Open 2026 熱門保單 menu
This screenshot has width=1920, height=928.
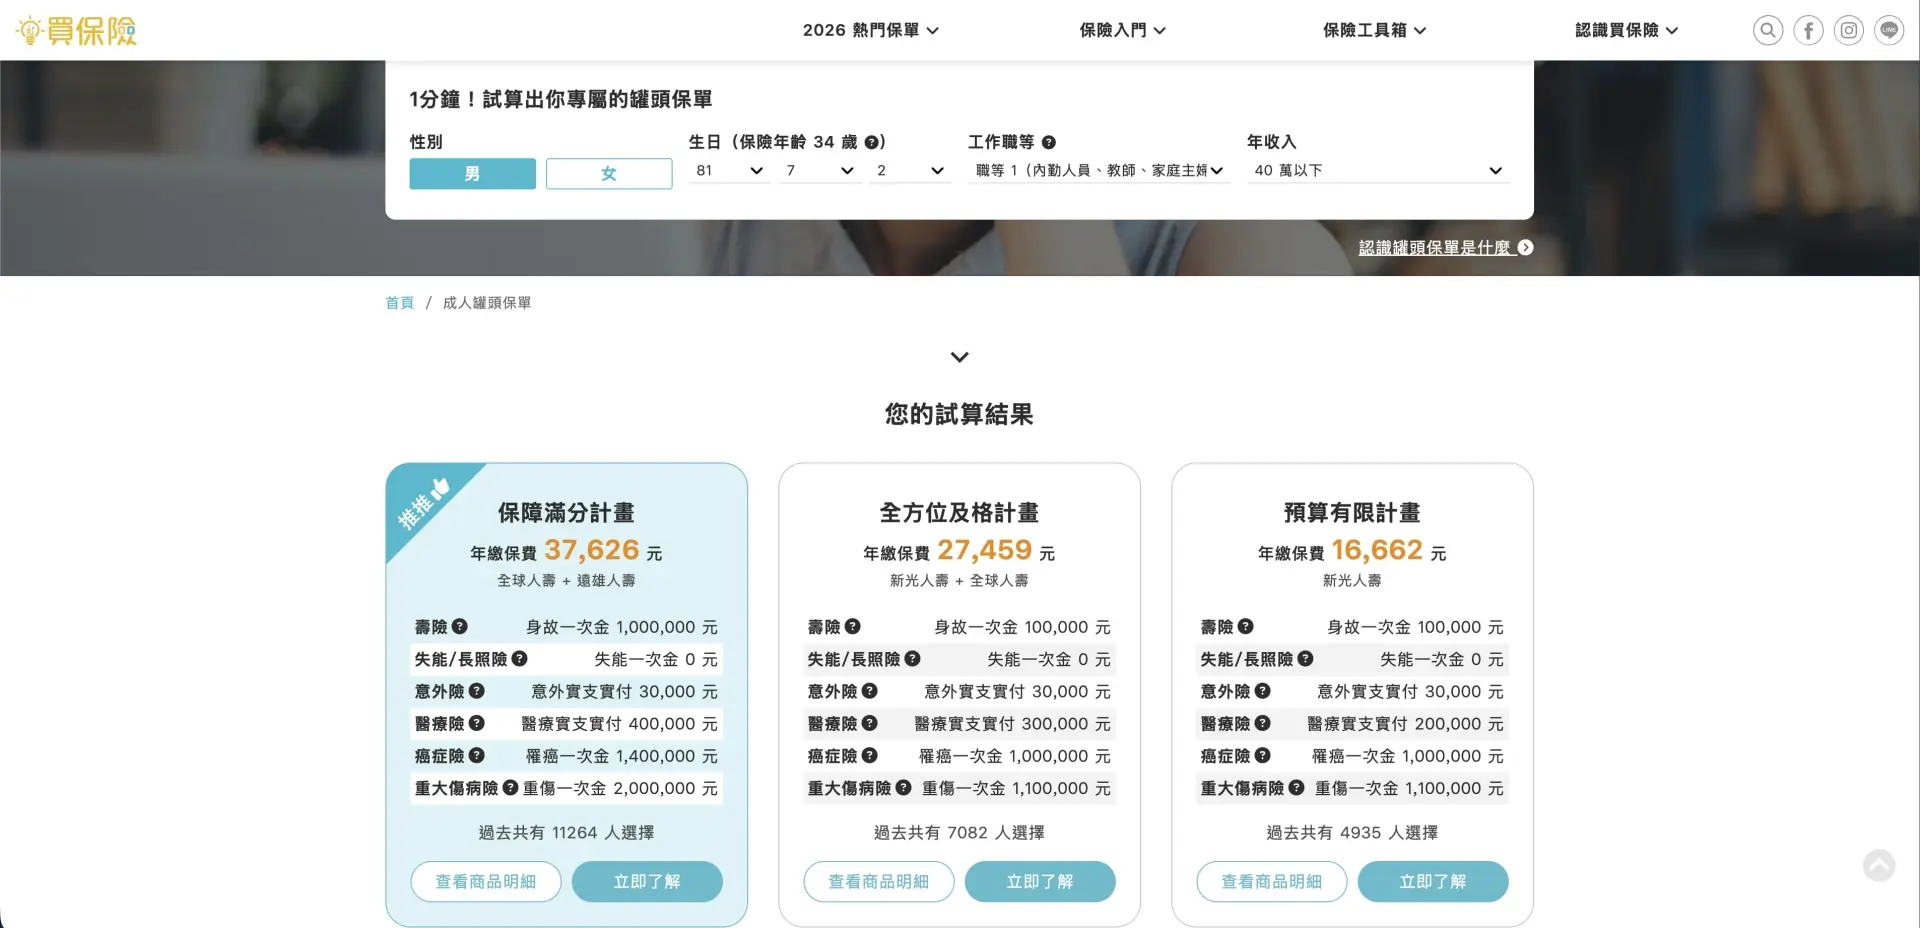(870, 30)
